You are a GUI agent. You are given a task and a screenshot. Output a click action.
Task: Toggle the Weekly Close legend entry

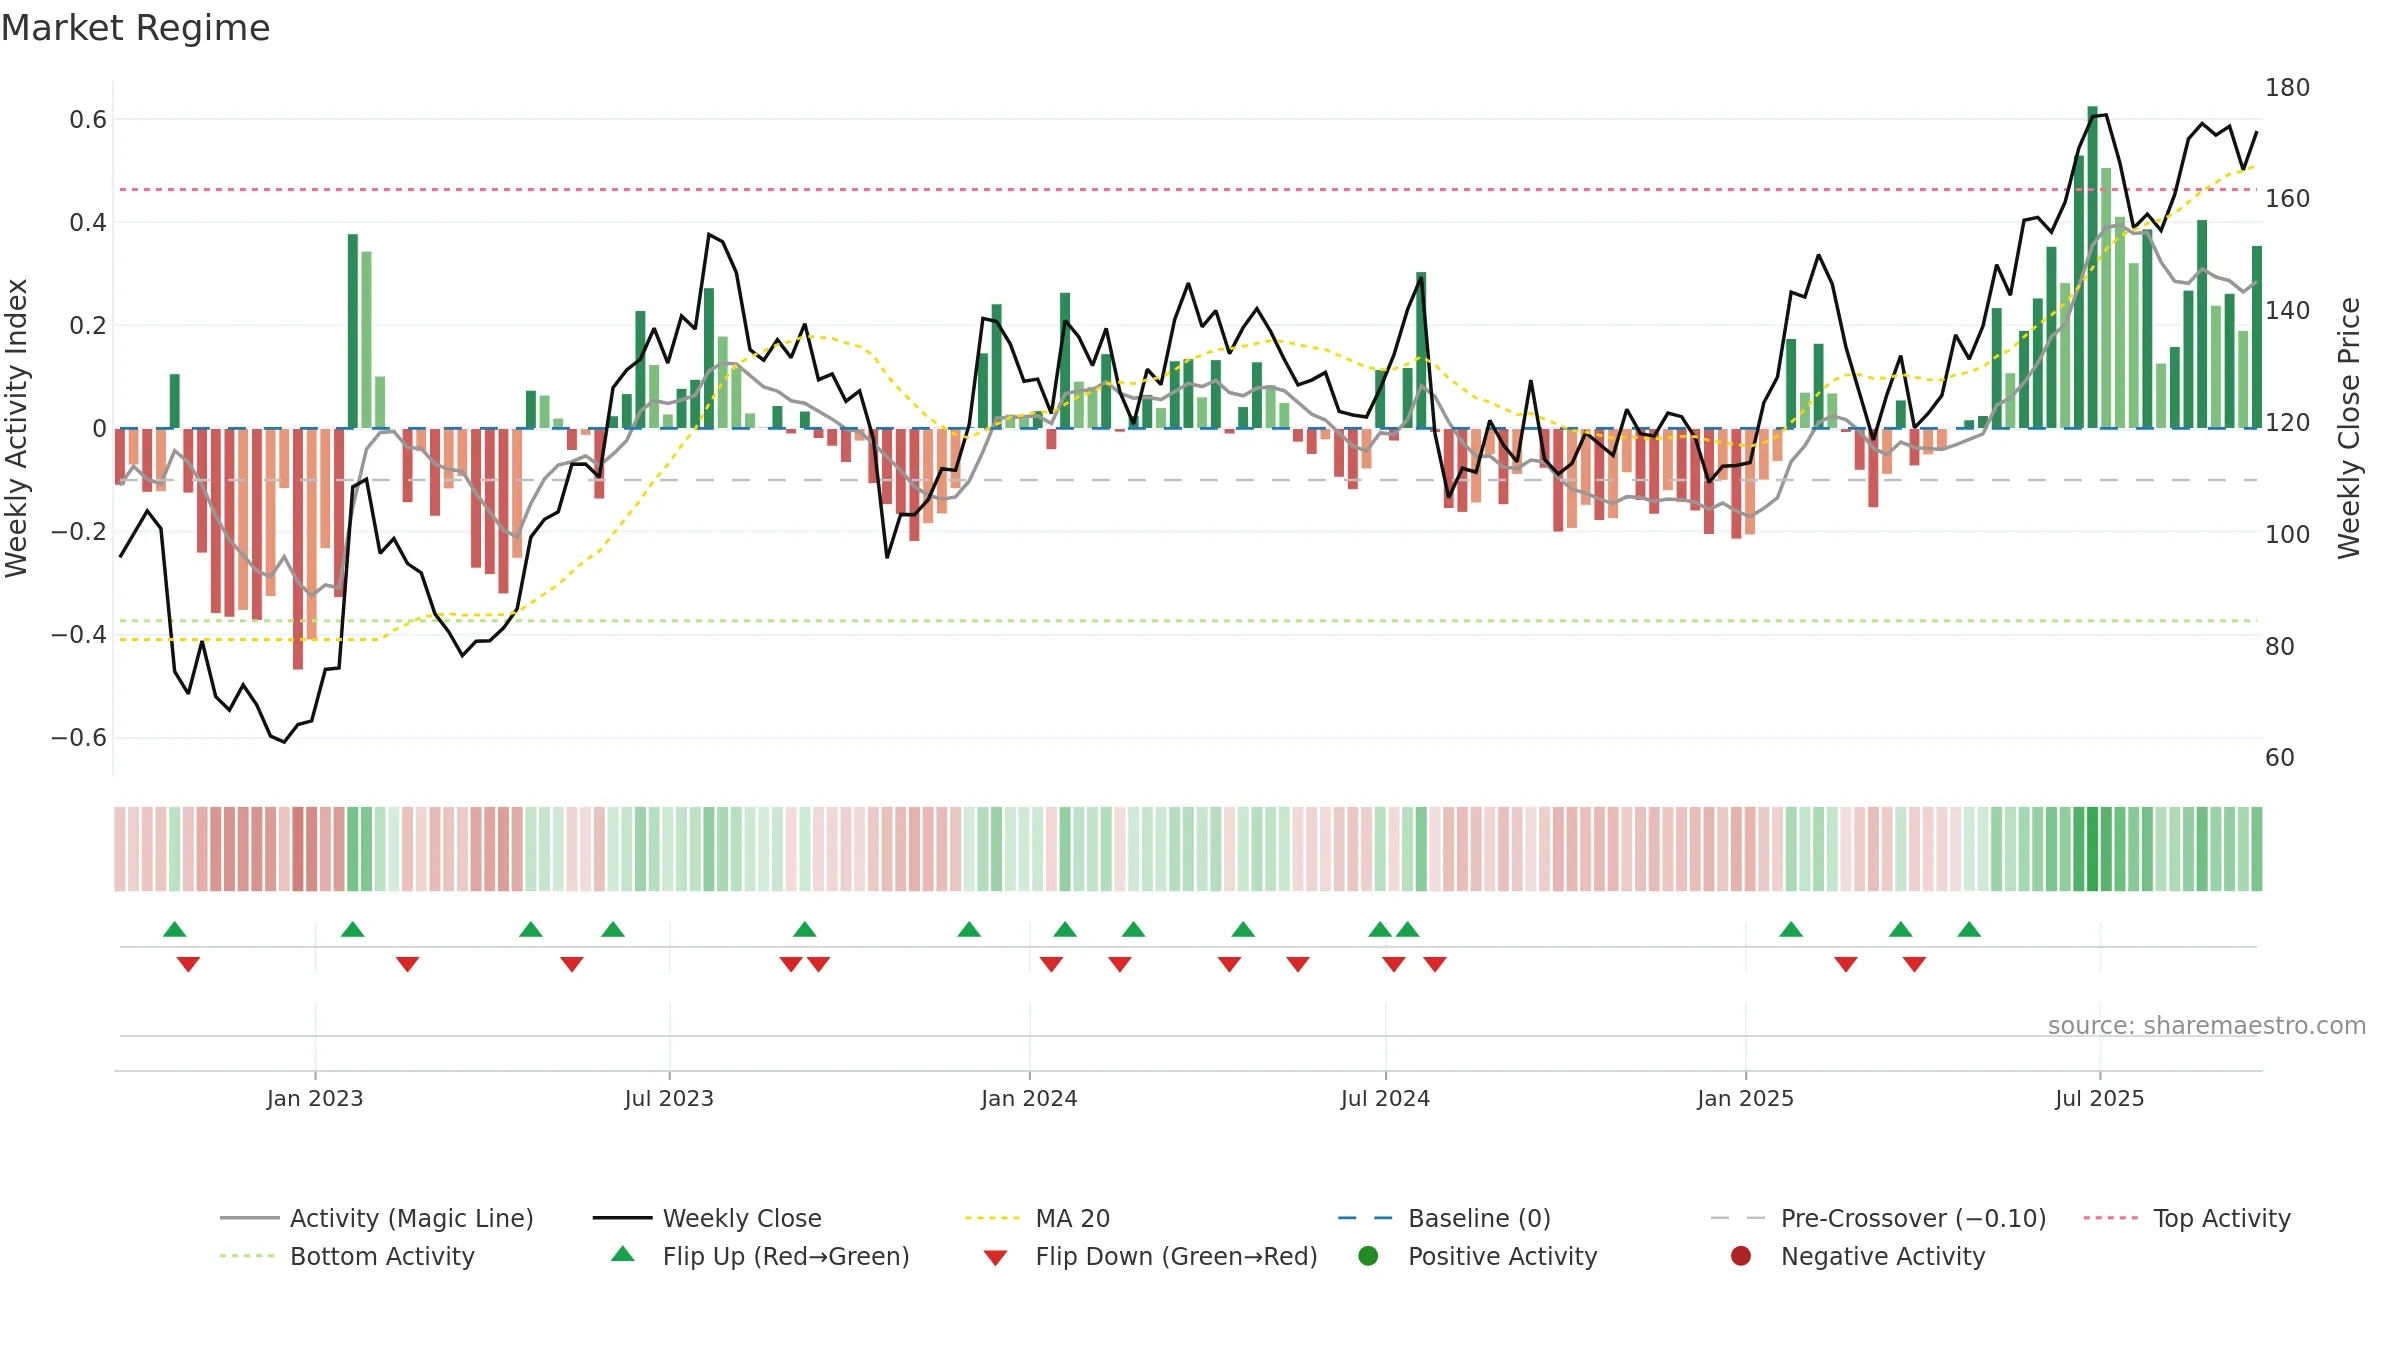pyautogui.click(x=708, y=1218)
